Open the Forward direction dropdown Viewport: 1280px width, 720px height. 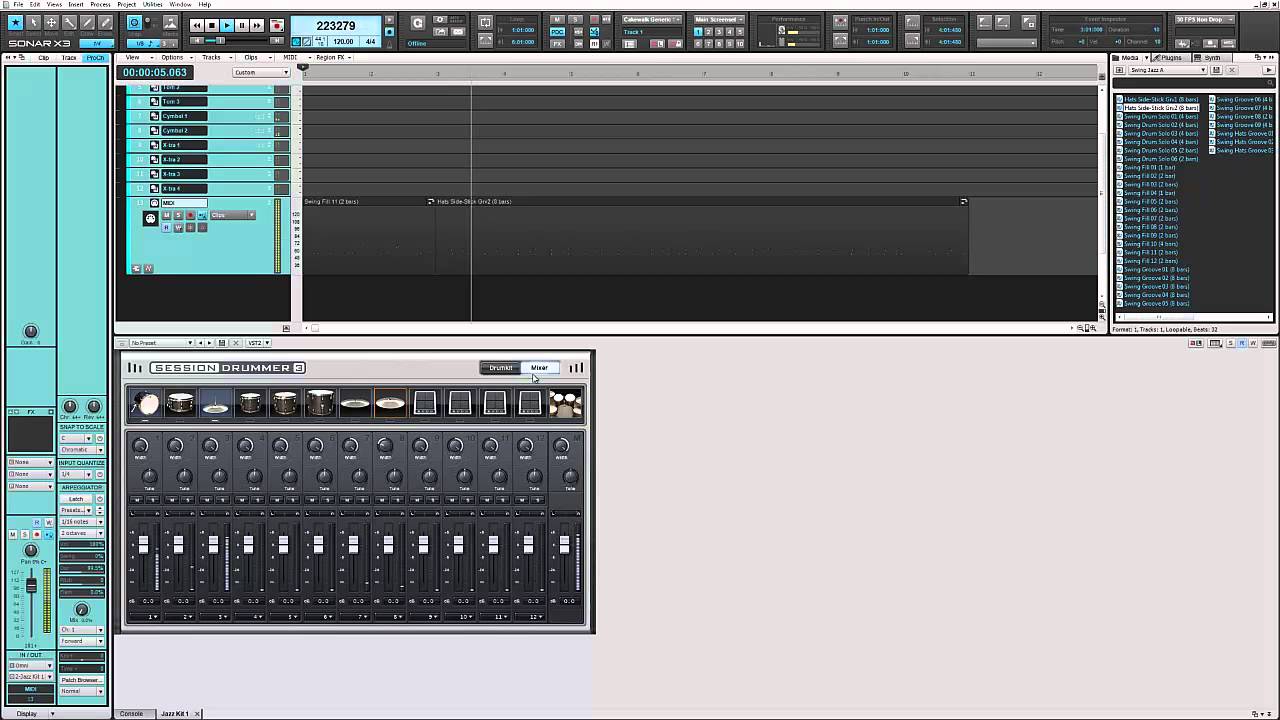[81, 641]
